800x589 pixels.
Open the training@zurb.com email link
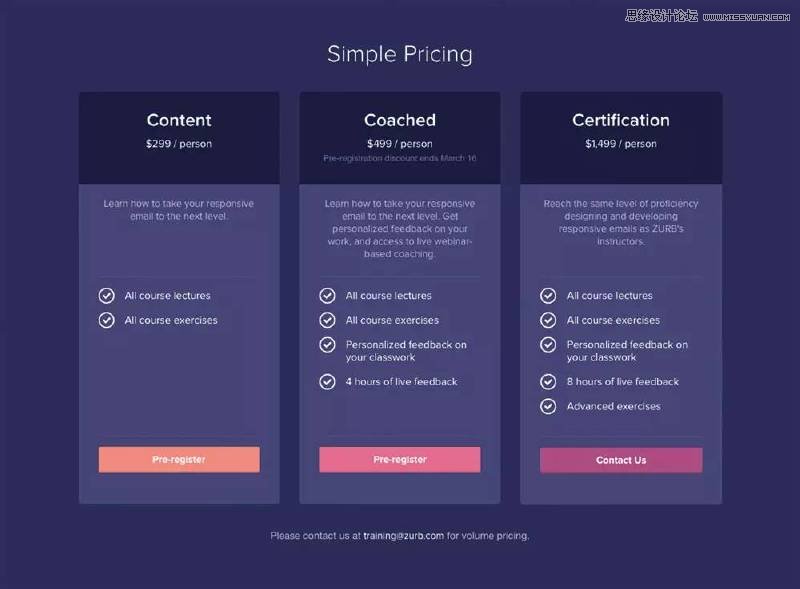[x=404, y=535]
